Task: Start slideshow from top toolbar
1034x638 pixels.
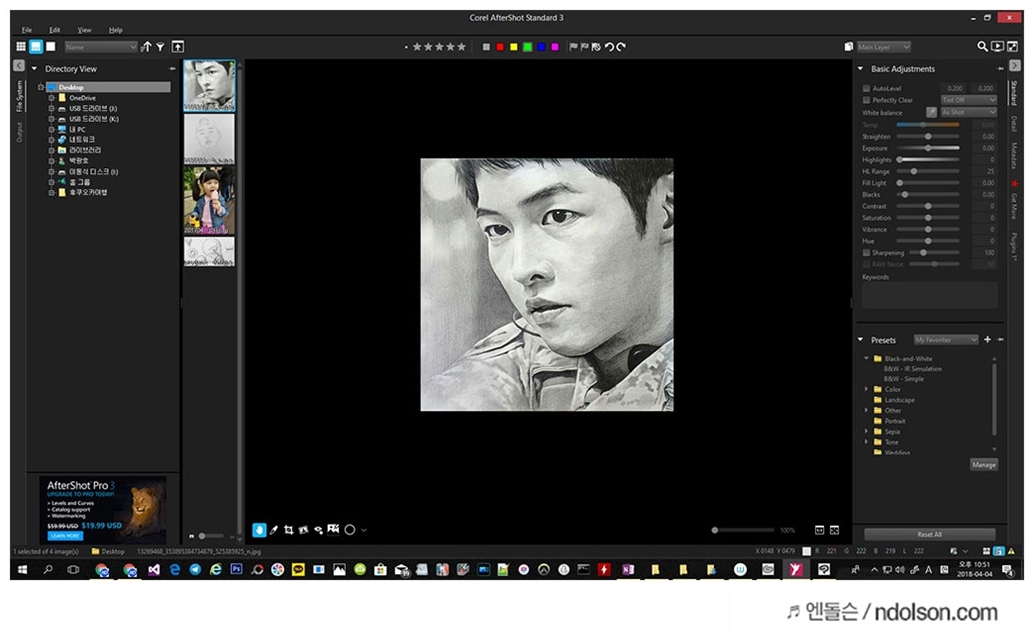Action: pyautogui.click(x=997, y=46)
